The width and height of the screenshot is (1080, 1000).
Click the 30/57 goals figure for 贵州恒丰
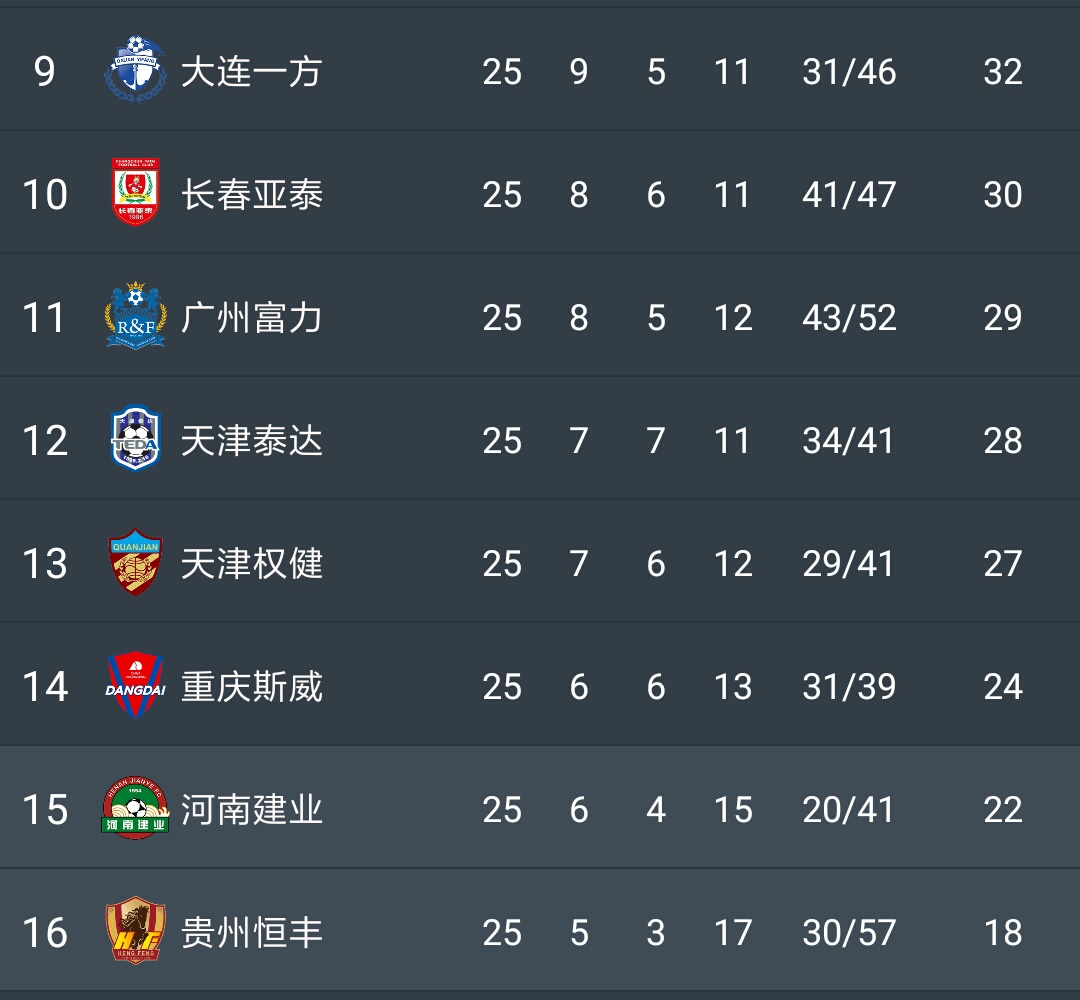(x=848, y=933)
